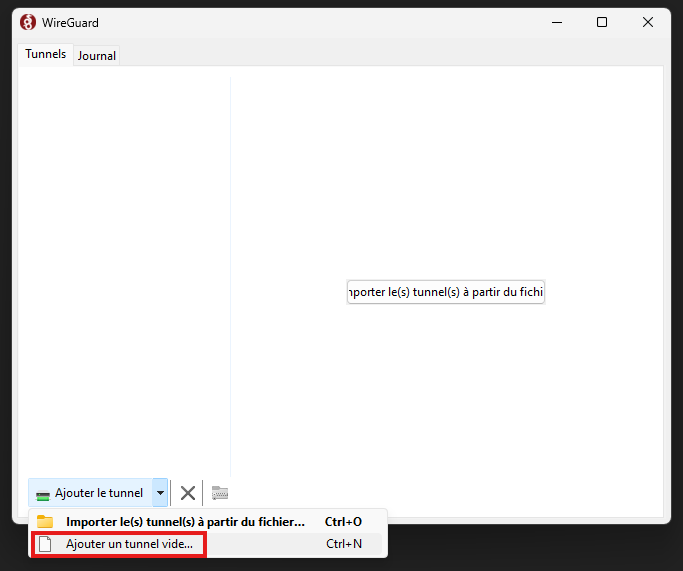Click the blank page icon for empty tunnel

point(45,544)
